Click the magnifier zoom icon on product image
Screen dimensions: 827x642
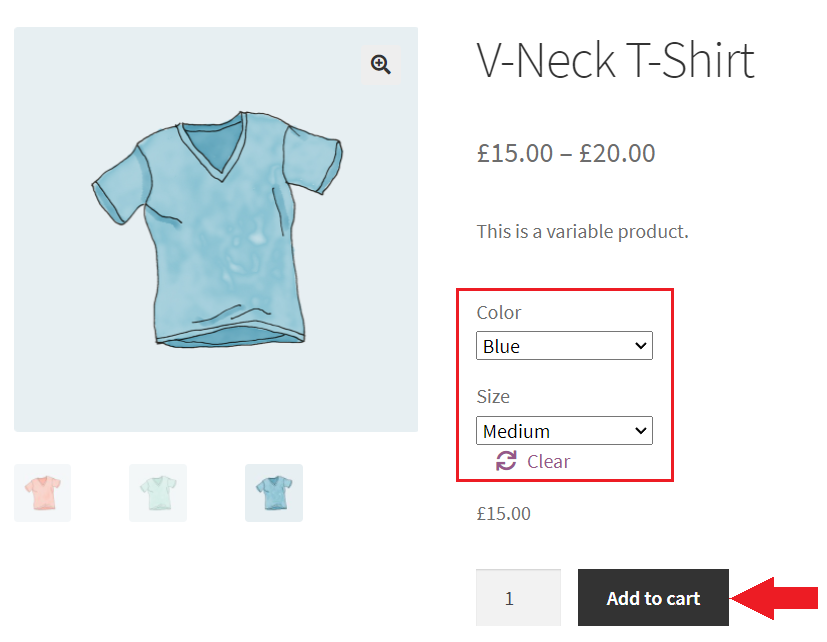click(x=380, y=65)
